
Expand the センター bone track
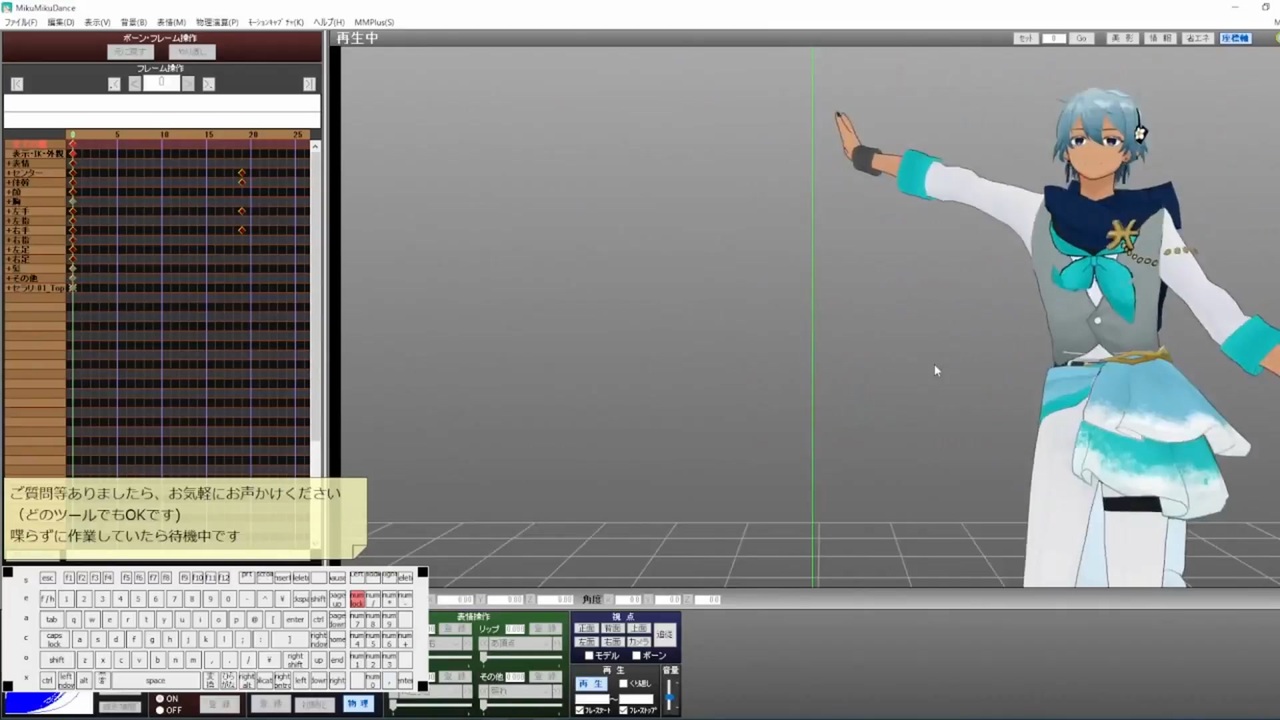coord(9,173)
